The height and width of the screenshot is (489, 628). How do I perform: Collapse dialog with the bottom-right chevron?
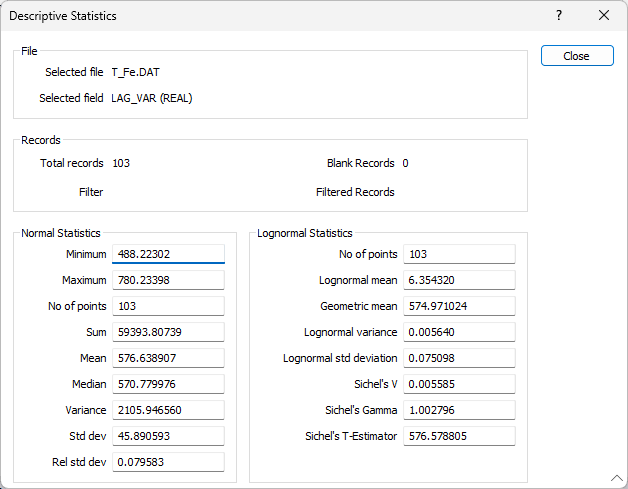pyautogui.click(x=617, y=478)
